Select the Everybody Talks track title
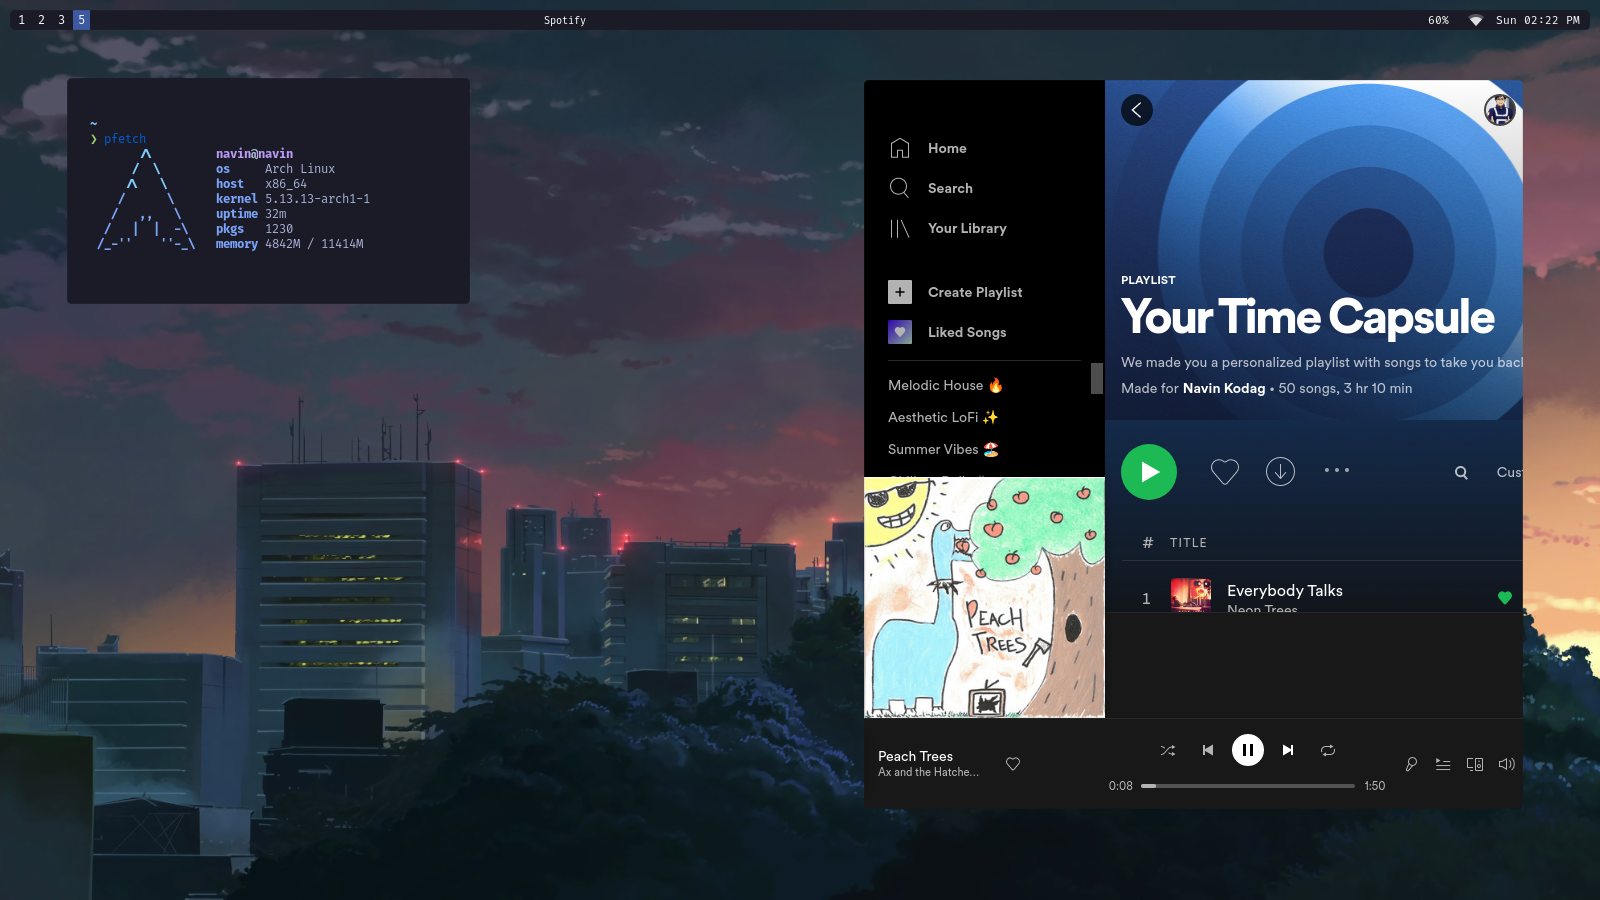1600x900 pixels. [1285, 591]
